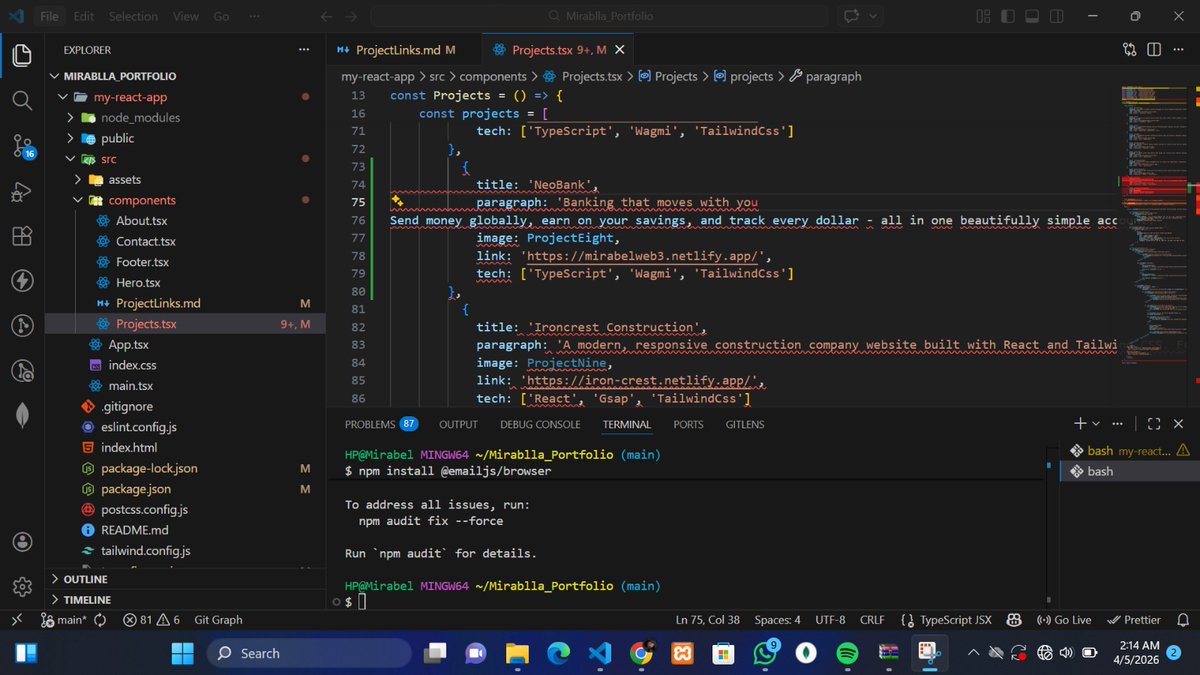This screenshot has height=675, width=1200.
Task: Open Spotify from the Windows taskbar
Action: coord(846,653)
